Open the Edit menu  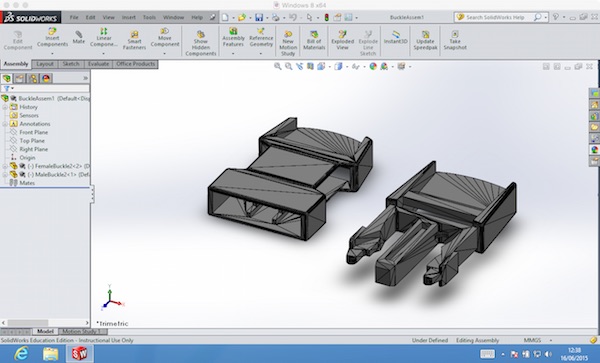tap(90, 17)
